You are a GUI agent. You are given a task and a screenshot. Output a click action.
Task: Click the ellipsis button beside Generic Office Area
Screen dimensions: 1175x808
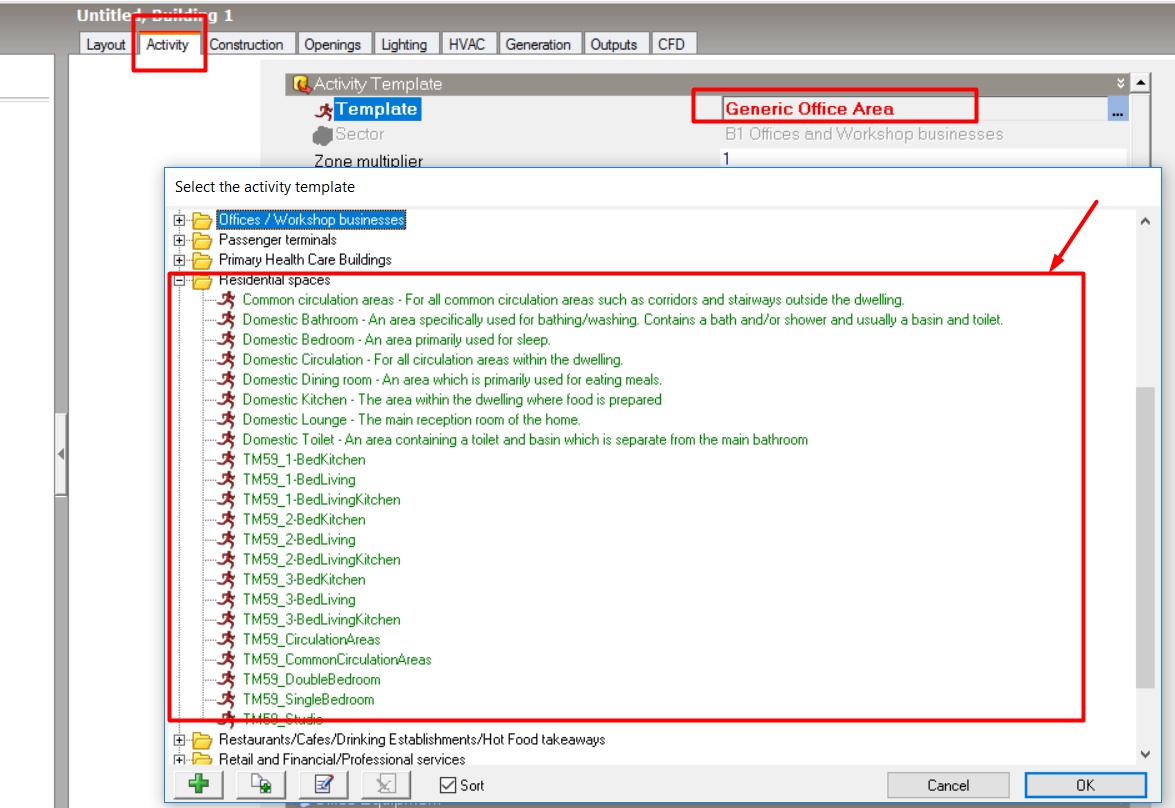[1117, 109]
